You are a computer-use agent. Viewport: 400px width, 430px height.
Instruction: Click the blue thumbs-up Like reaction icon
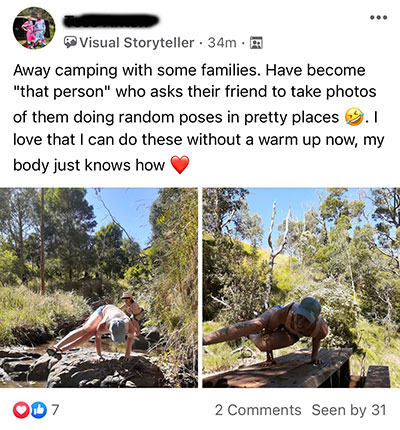[39, 410]
